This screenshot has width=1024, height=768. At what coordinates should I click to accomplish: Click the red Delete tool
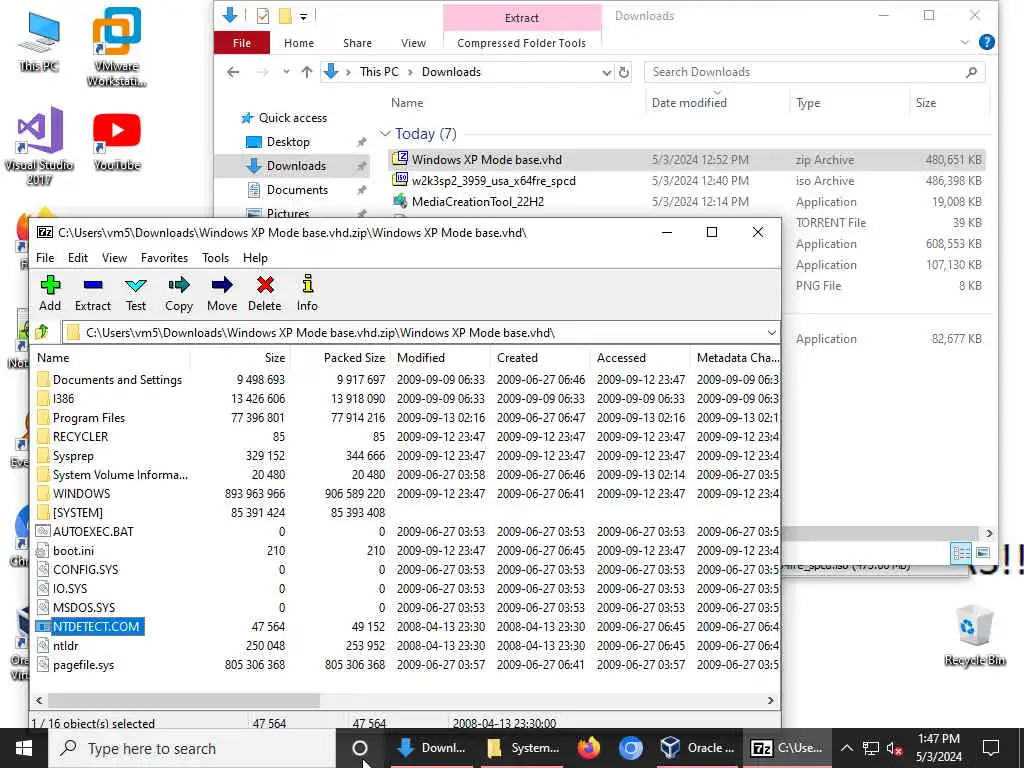click(x=264, y=293)
